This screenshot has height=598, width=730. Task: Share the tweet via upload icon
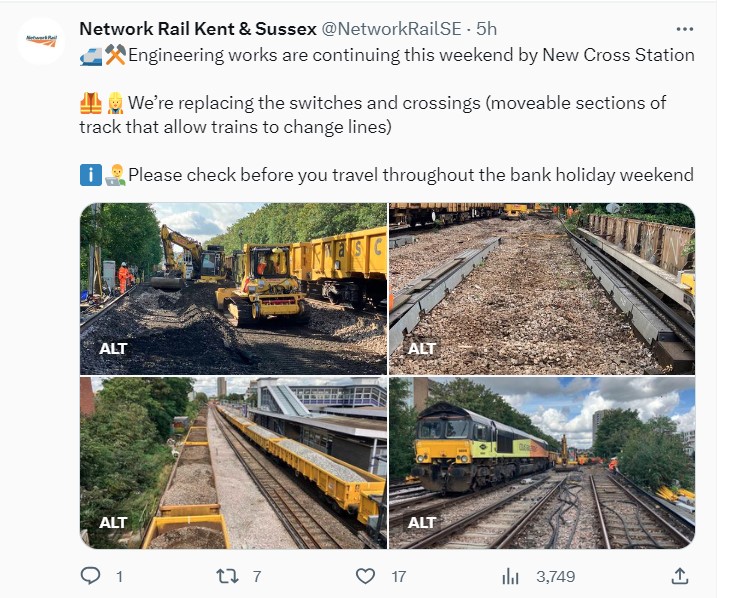[x=679, y=576]
